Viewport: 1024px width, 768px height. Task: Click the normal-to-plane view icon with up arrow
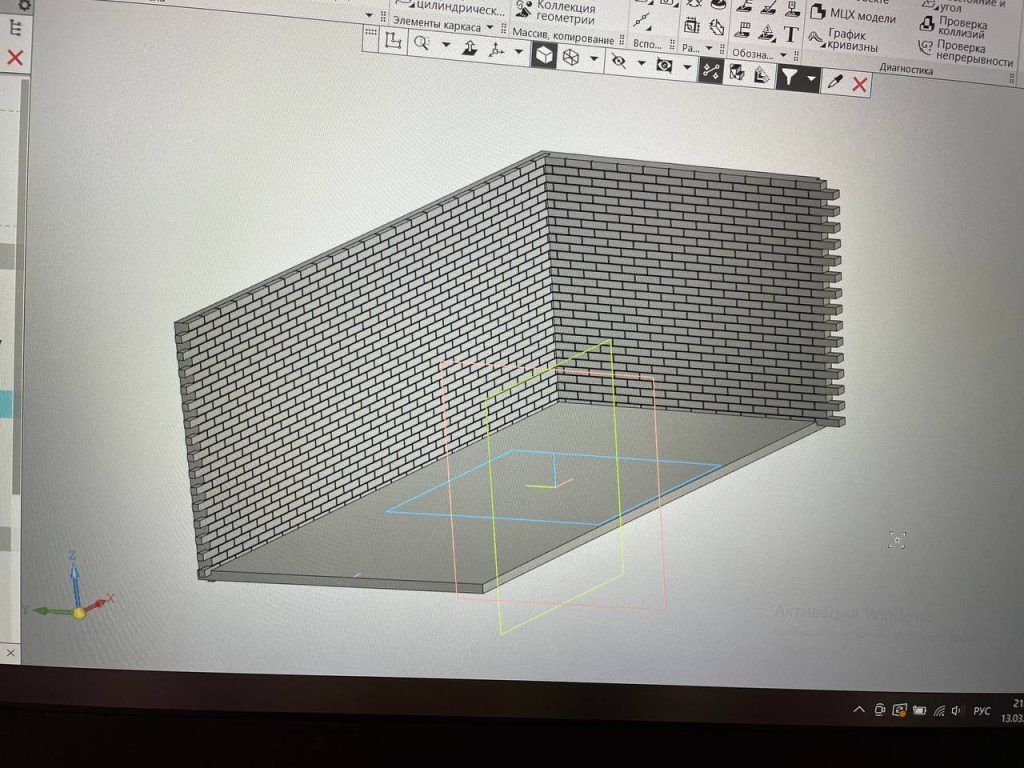(x=470, y=48)
